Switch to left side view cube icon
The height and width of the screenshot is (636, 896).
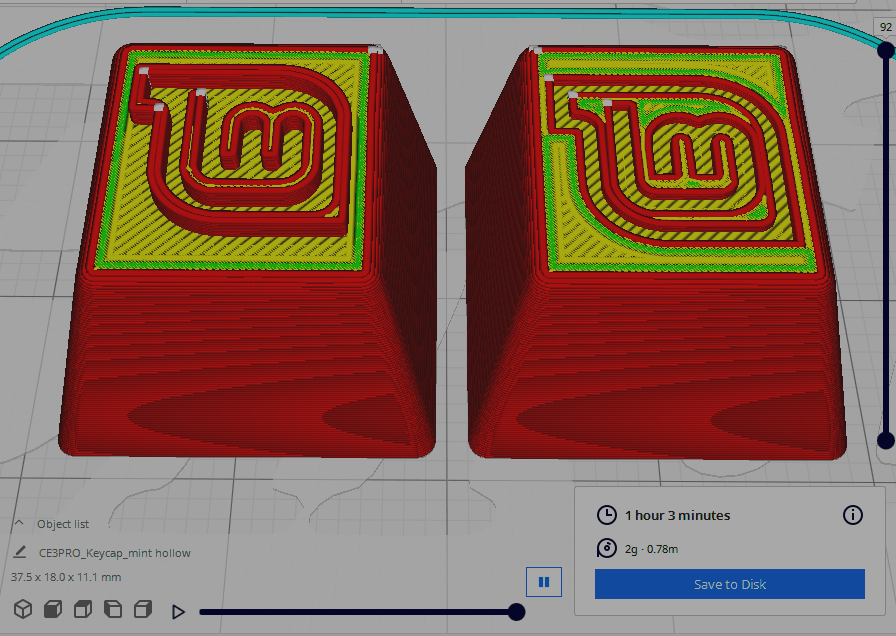coord(113,609)
